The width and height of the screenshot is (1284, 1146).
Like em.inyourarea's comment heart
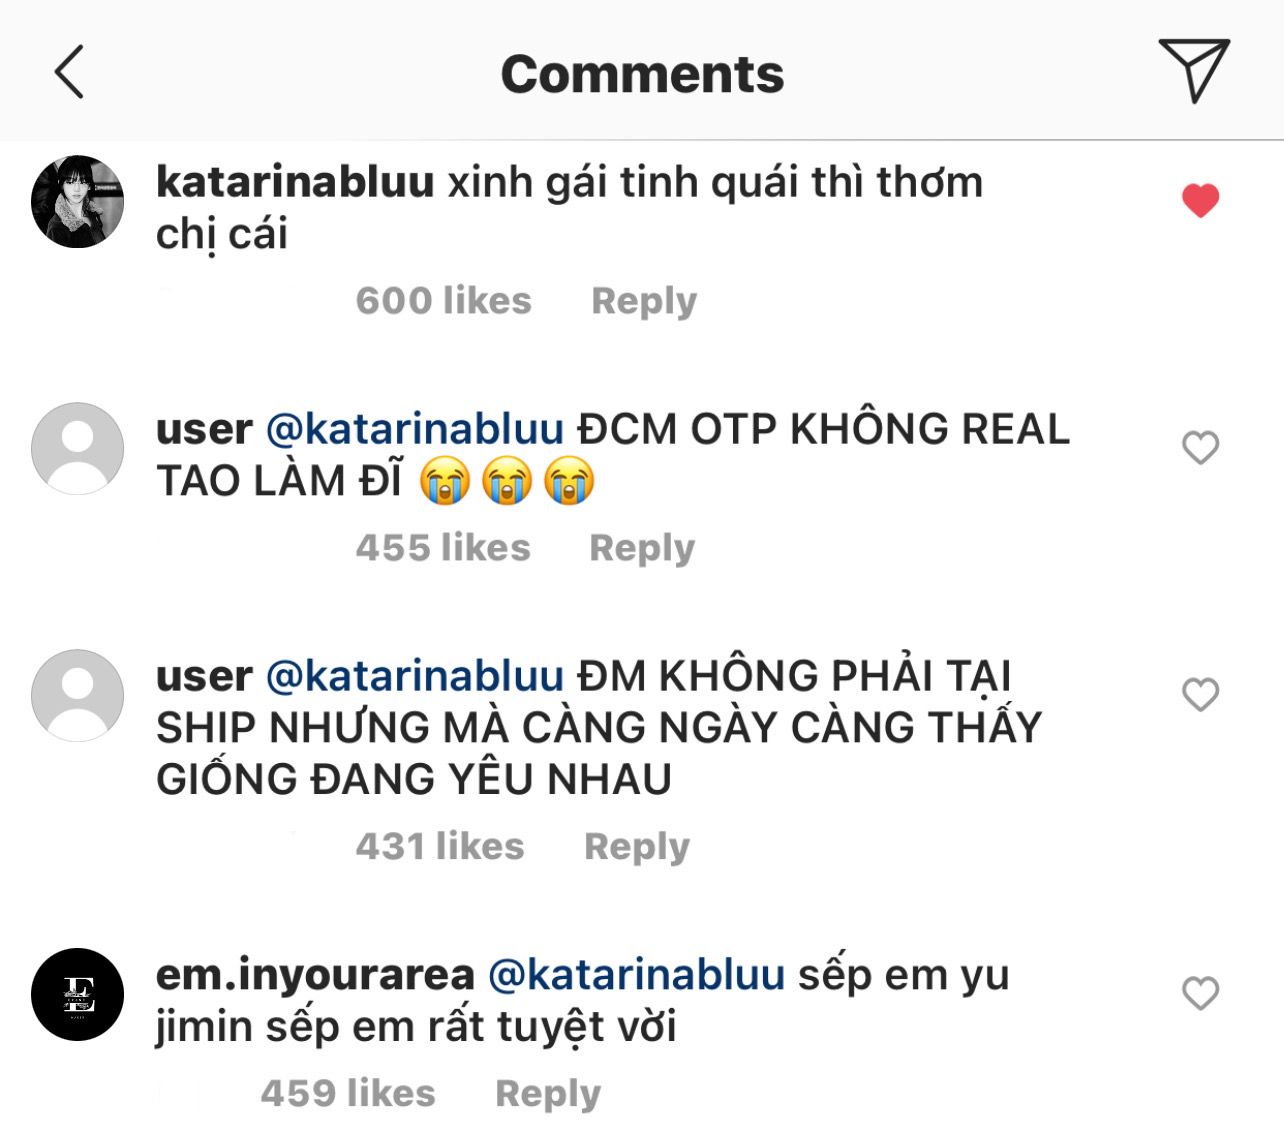(x=1200, y=994)
